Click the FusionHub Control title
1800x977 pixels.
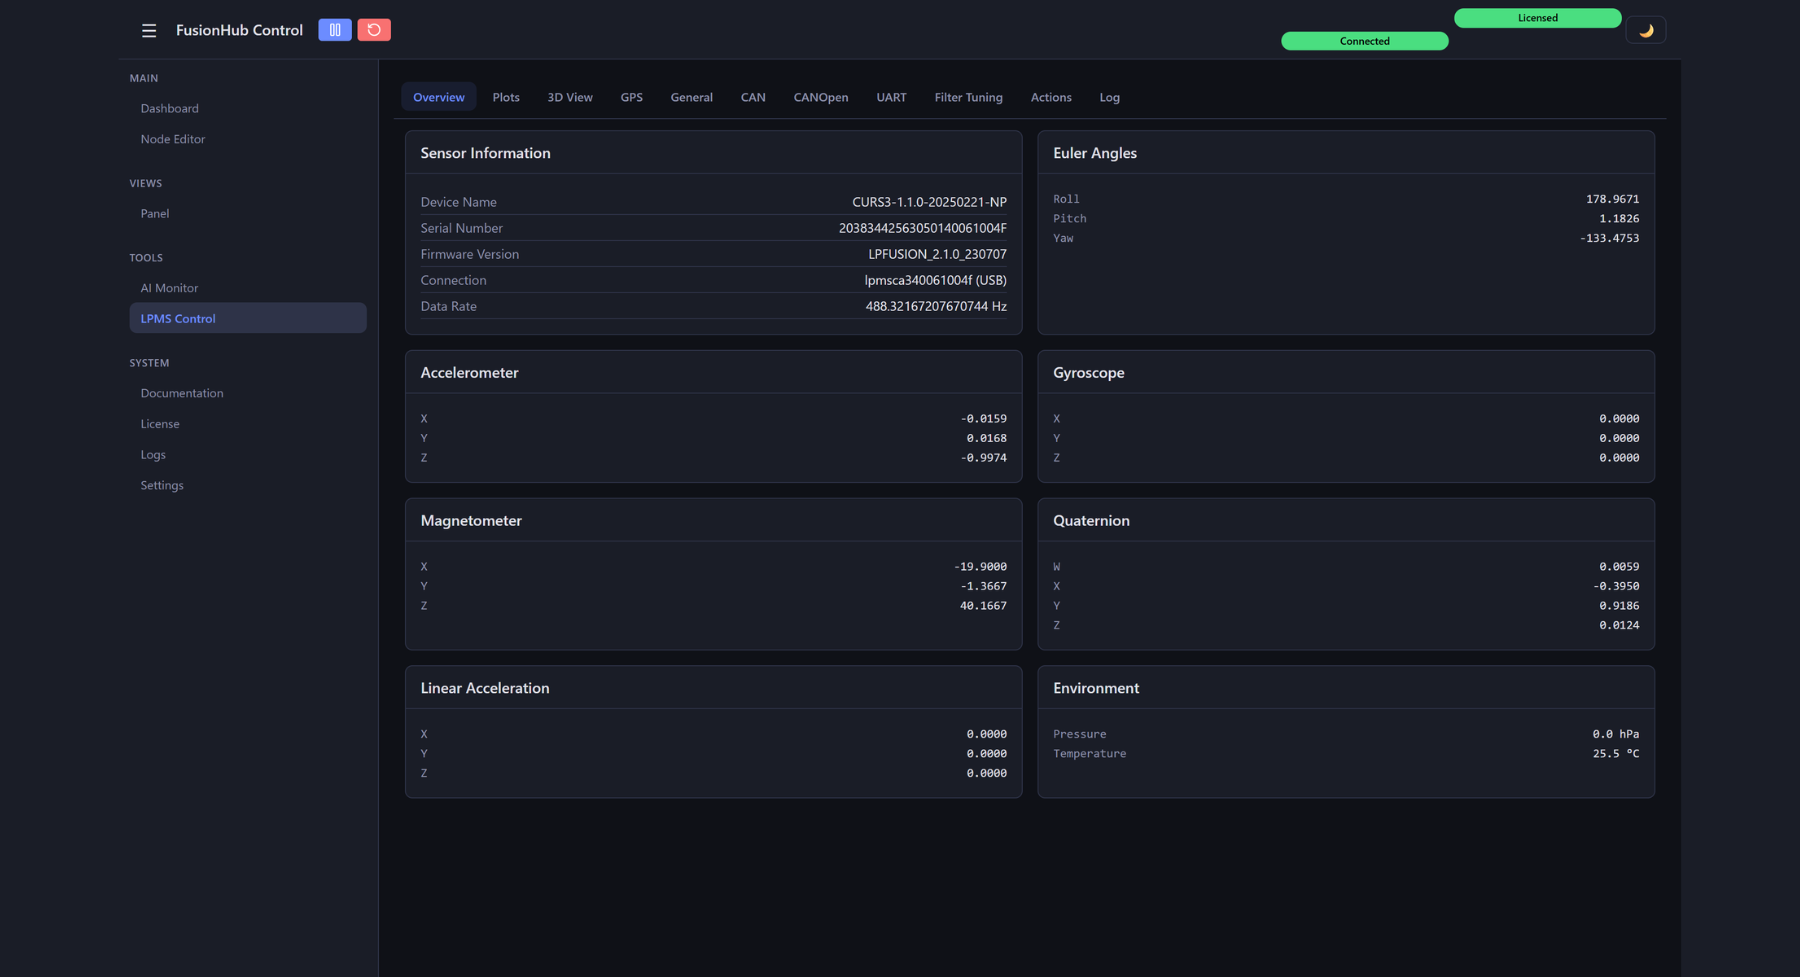click(239, 30)
